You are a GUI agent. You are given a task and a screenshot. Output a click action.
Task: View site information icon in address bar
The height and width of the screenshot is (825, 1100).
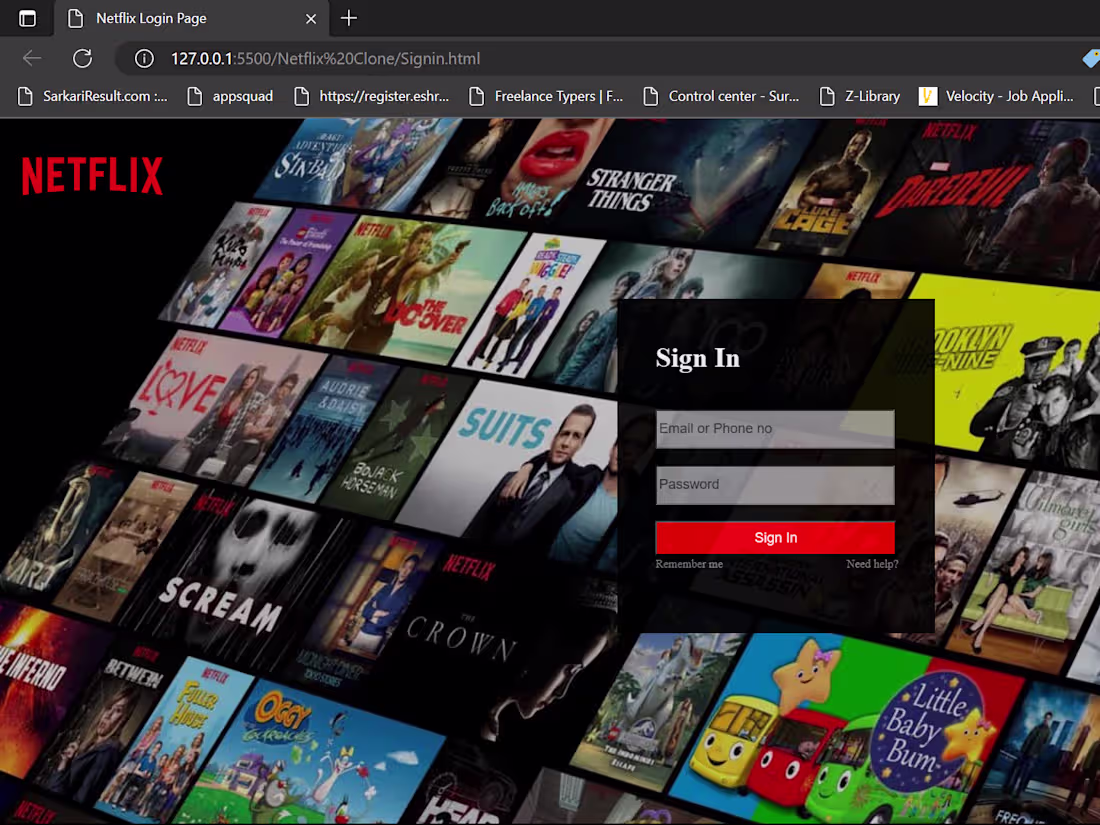[144, 58]
